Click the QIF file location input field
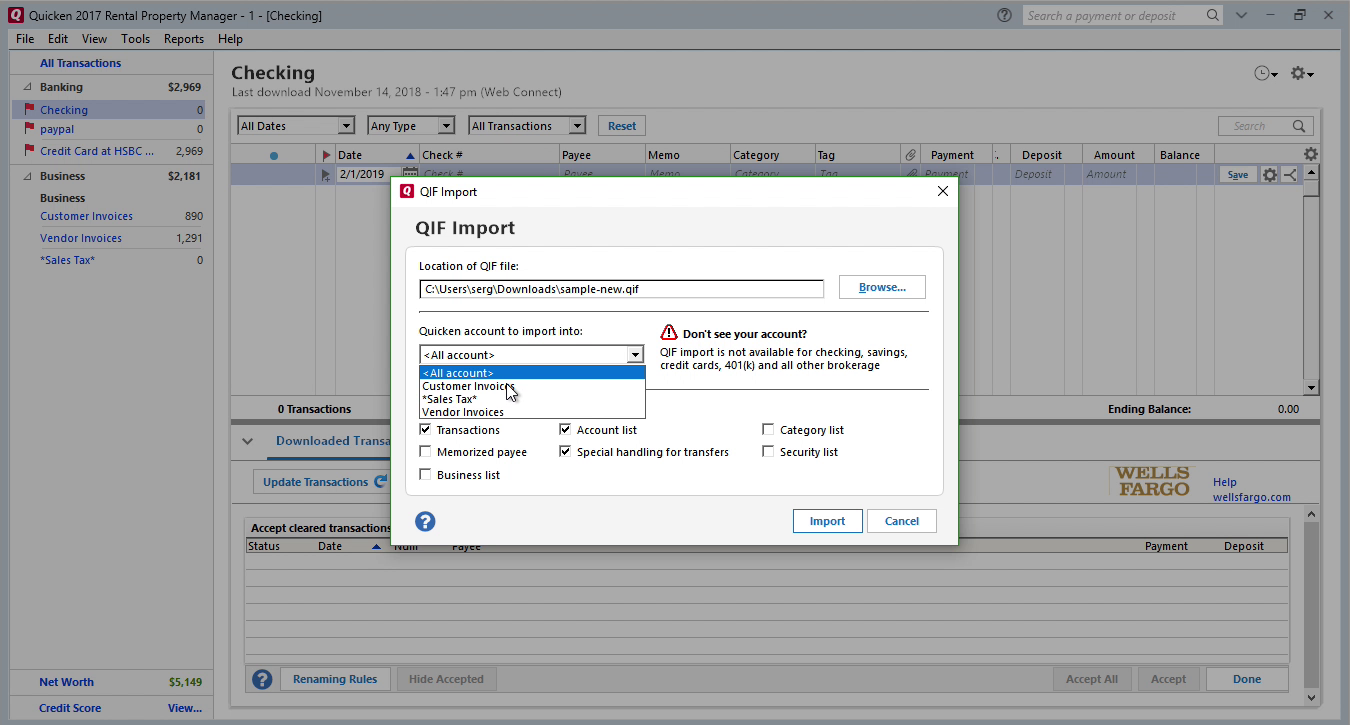The image size is (1350, 725). coord(621,289)
